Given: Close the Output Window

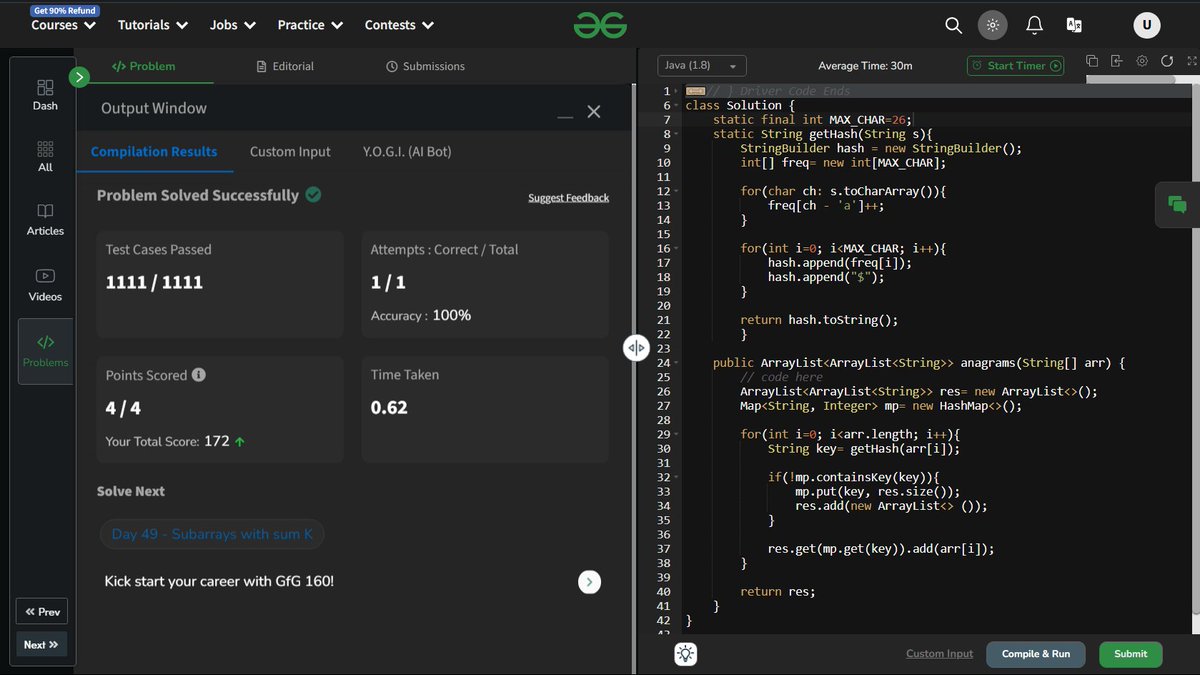Looking at the screenshot, I should click(x=594, y=111).
